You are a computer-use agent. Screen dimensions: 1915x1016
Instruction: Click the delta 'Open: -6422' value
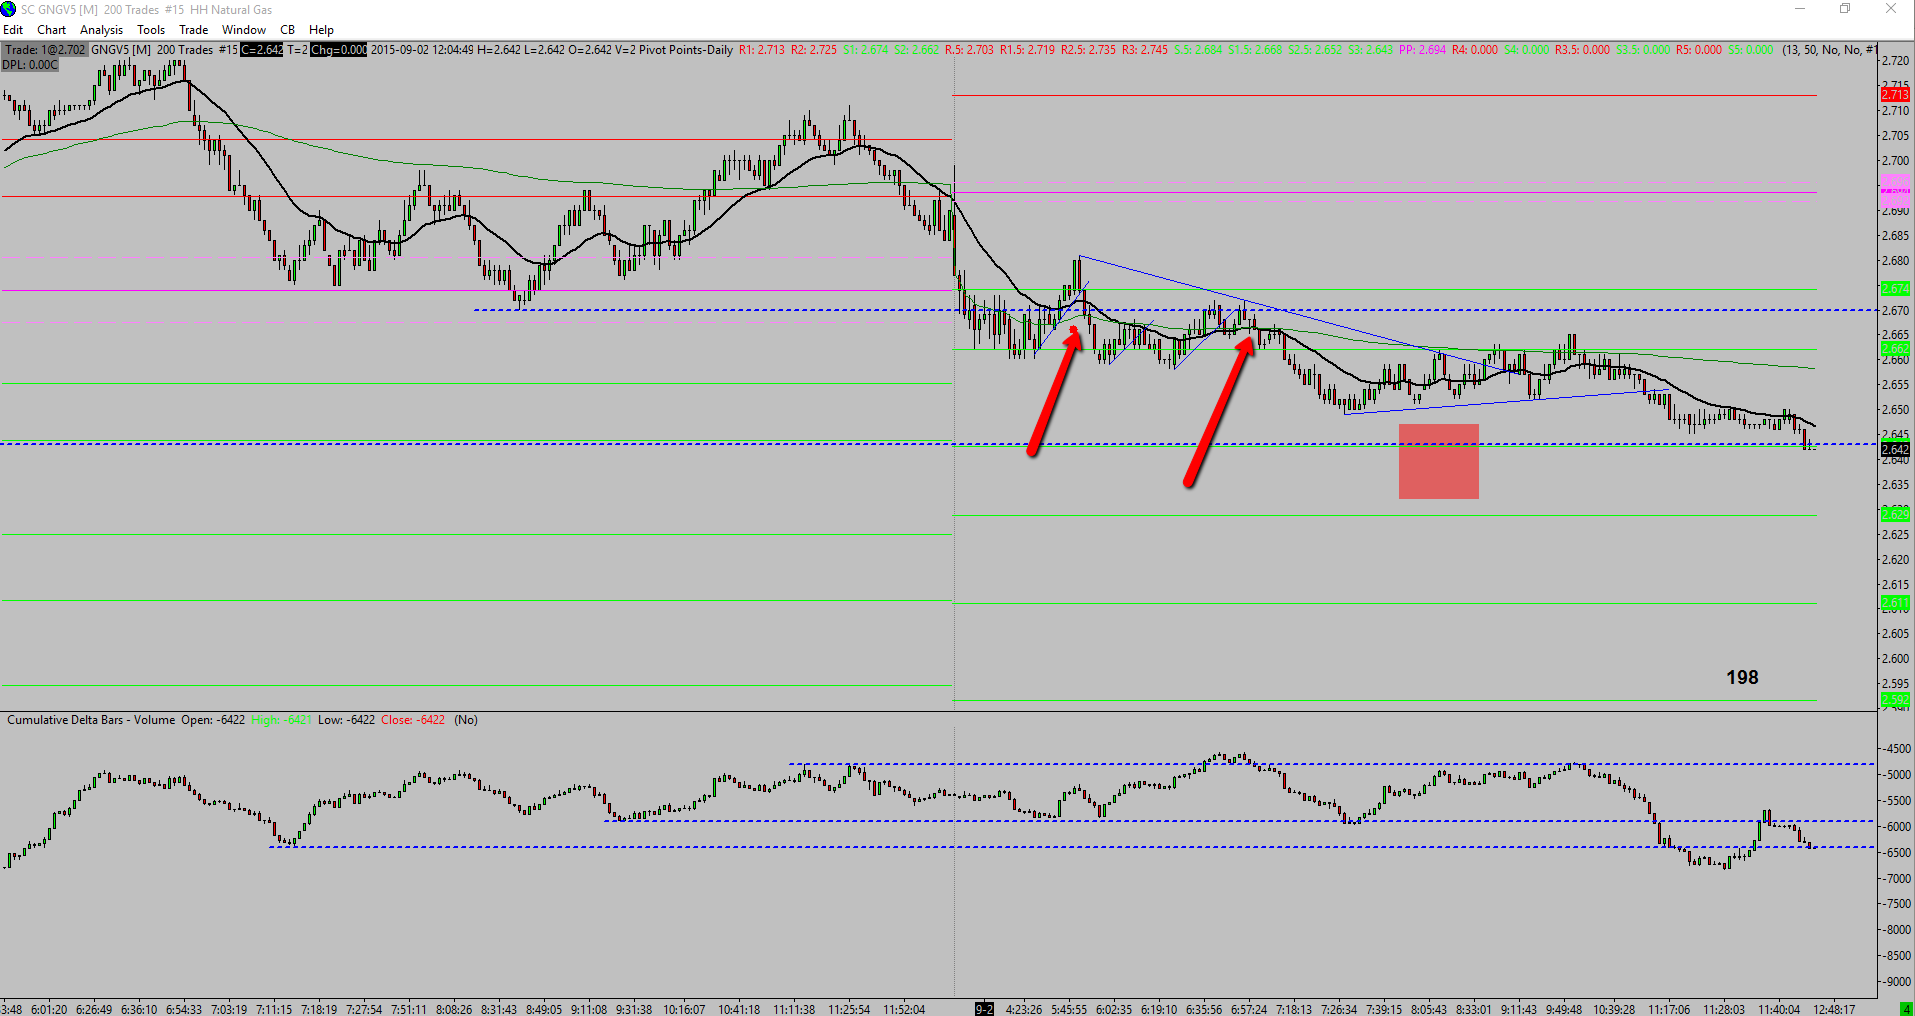click(213, 720)
